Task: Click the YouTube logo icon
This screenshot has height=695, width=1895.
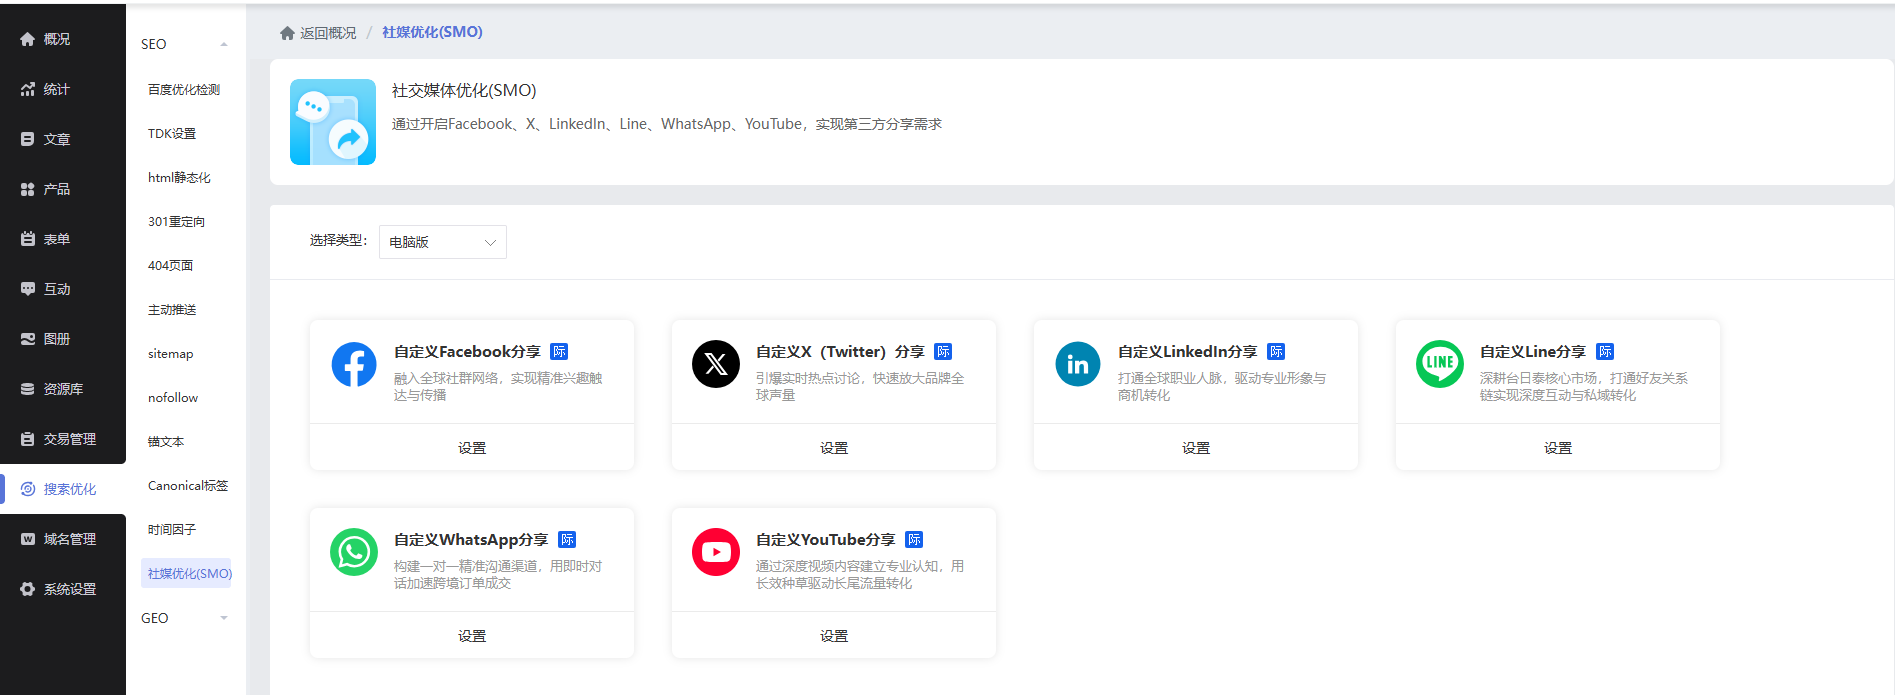Action: 716,552
